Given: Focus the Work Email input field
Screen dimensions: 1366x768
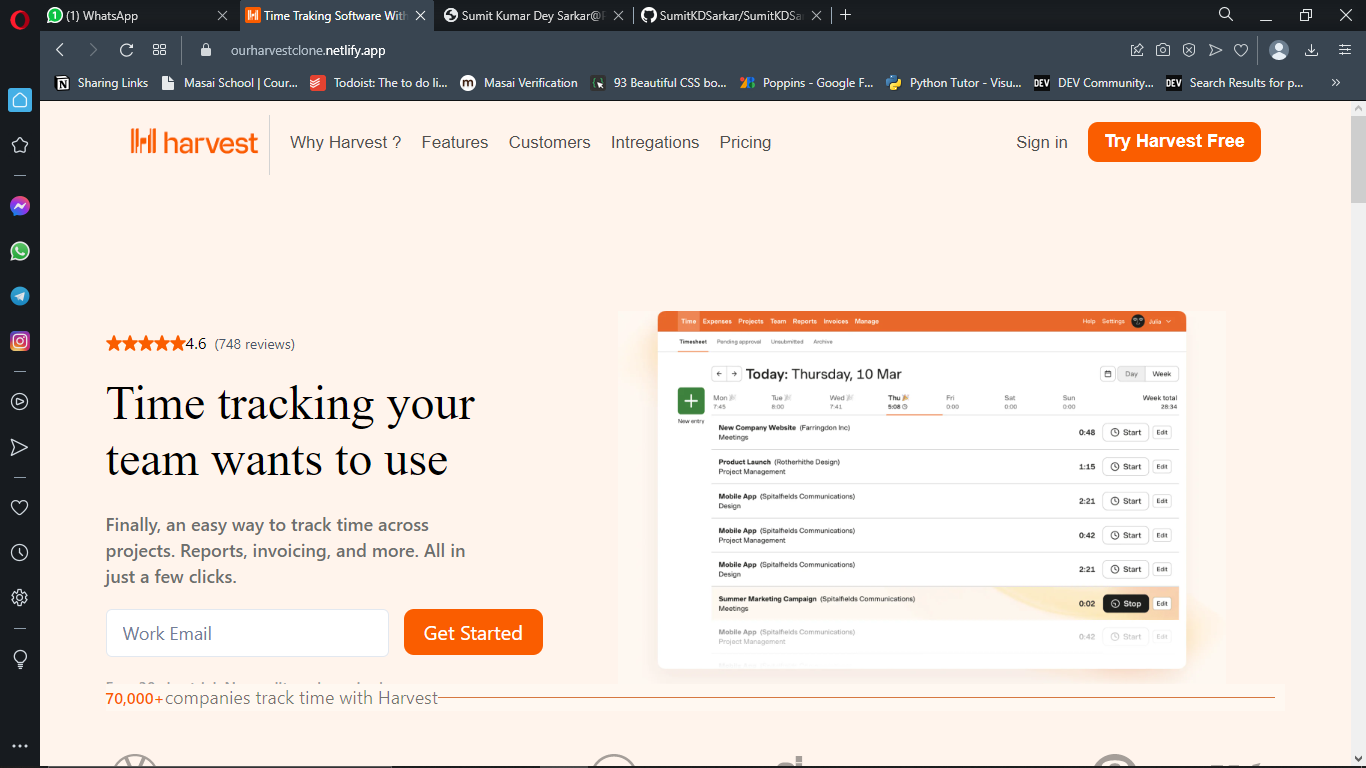Looking at the screenshot, I should pos(247,633).
